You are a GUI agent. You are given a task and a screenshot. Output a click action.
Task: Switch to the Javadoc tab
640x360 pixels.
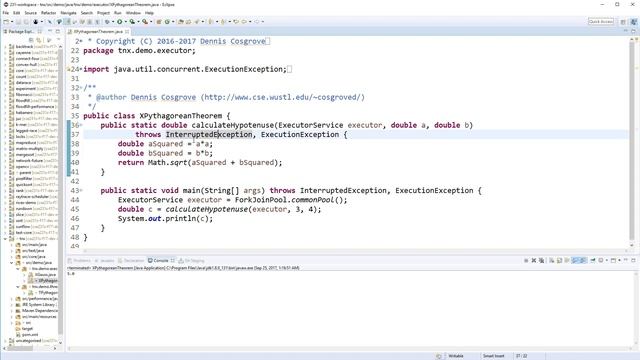(x=105, y=260)
